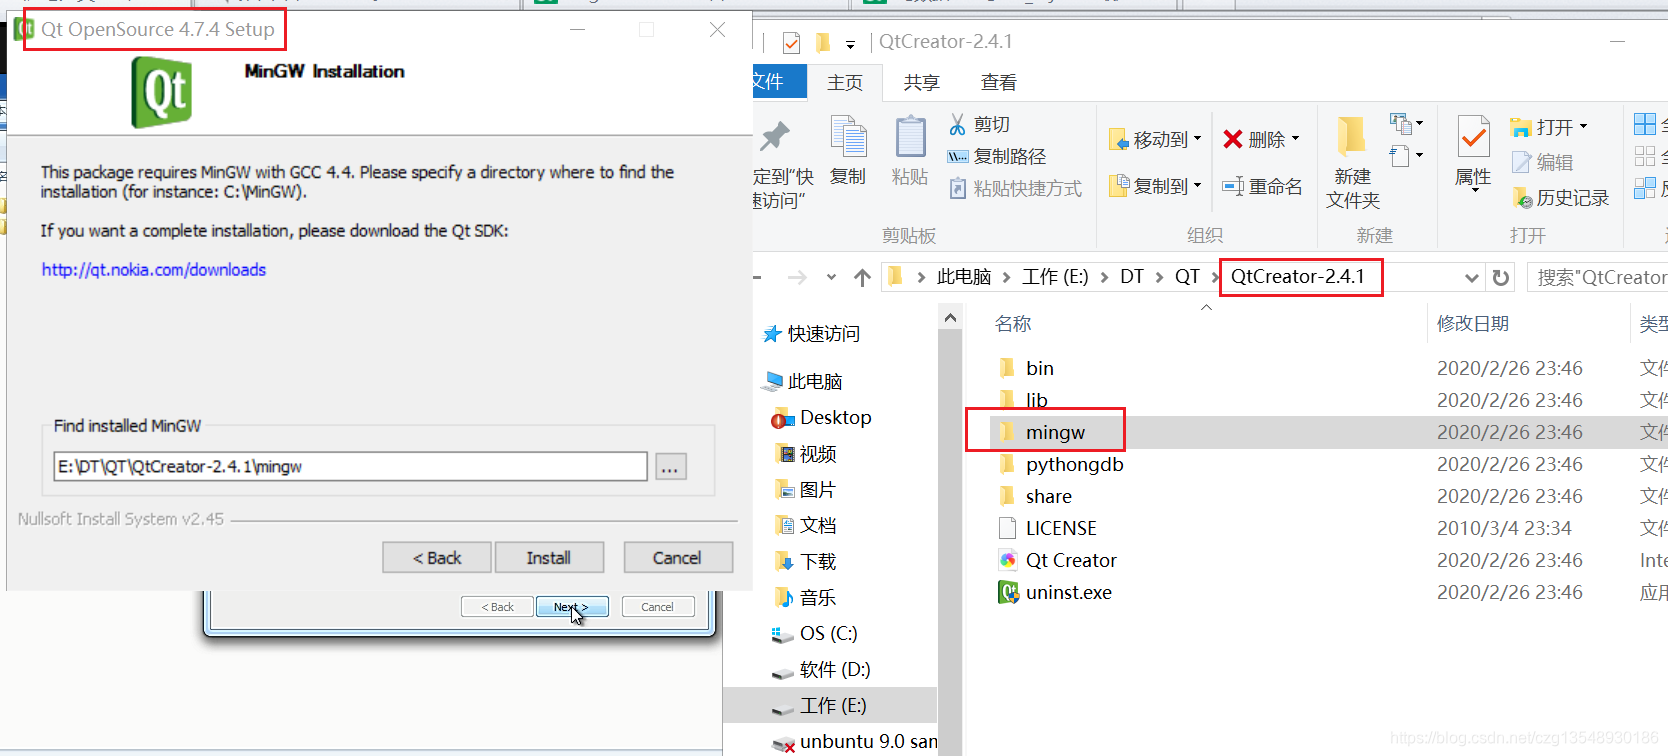
Task: Open the Easy access dropdown in ribbon
Action: coord(1406,156)
